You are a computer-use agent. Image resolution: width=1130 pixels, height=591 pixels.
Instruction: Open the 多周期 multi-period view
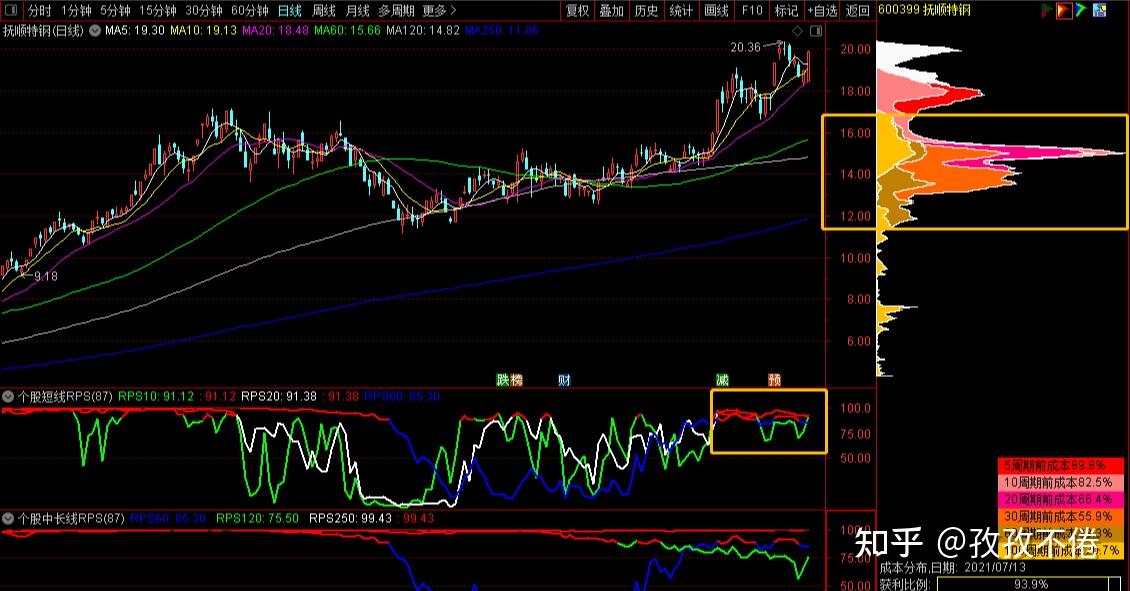click(396, 11)
